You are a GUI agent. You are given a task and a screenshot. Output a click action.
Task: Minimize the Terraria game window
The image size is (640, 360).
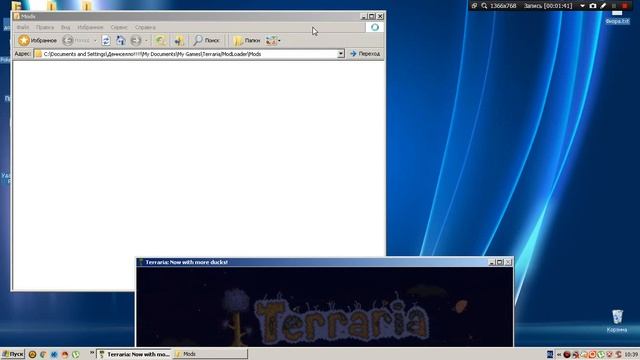click(x=492, y=262)
